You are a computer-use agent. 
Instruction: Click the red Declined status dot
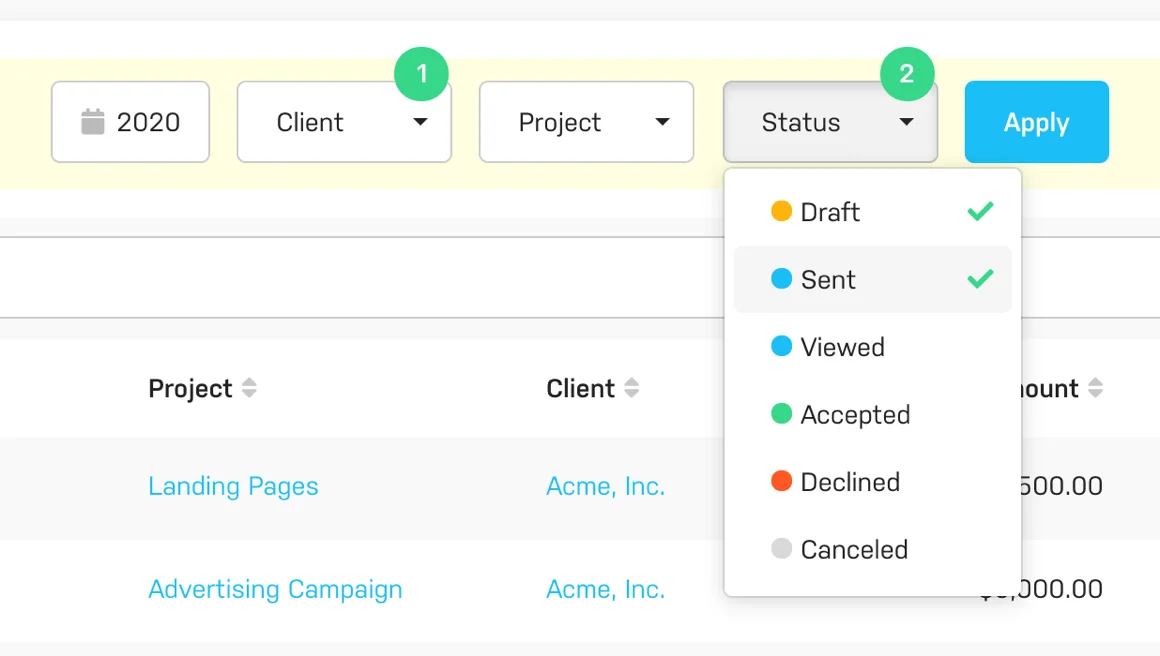tap(782, 481)
